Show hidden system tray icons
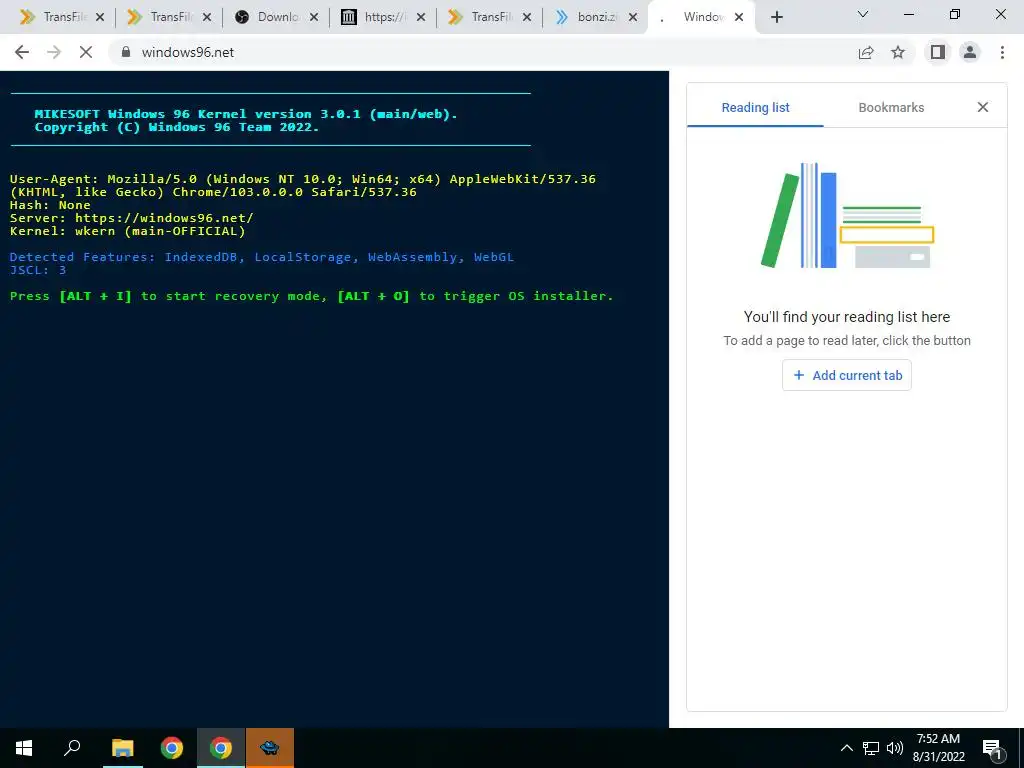This screenshot has width=1024, height=768. coord(846,748)
